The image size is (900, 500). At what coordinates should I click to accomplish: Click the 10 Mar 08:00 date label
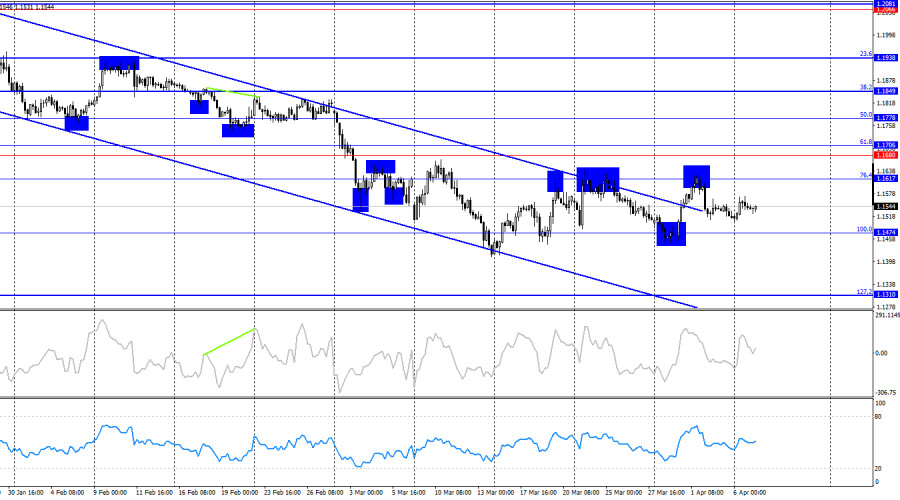tap(453, 493)
